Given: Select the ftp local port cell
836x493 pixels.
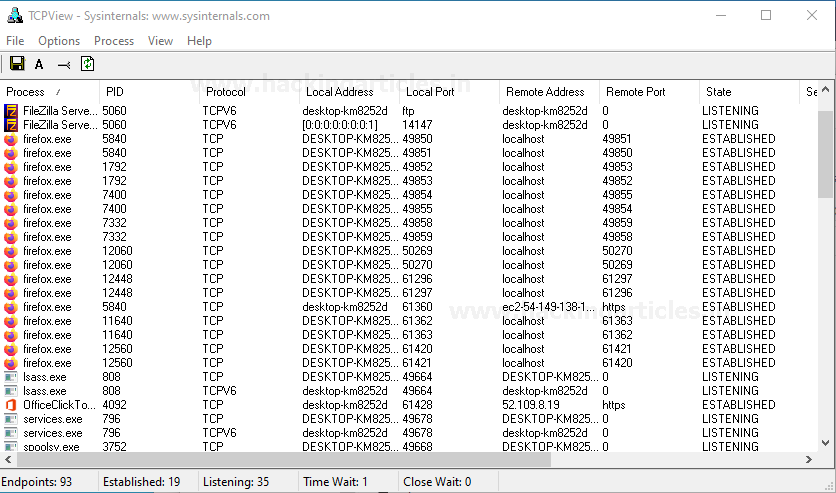Looking at the screenshot, I should 408,111.
